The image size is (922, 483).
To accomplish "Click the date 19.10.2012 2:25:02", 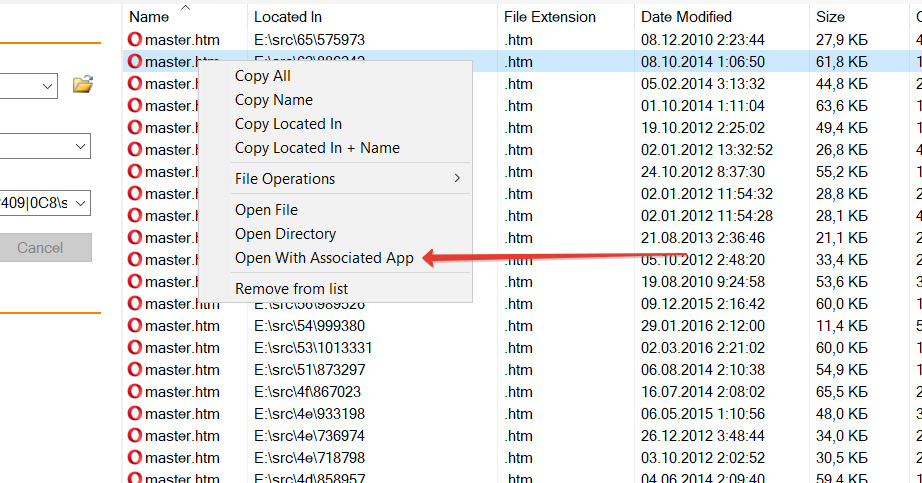I will (x=703, y=128).
